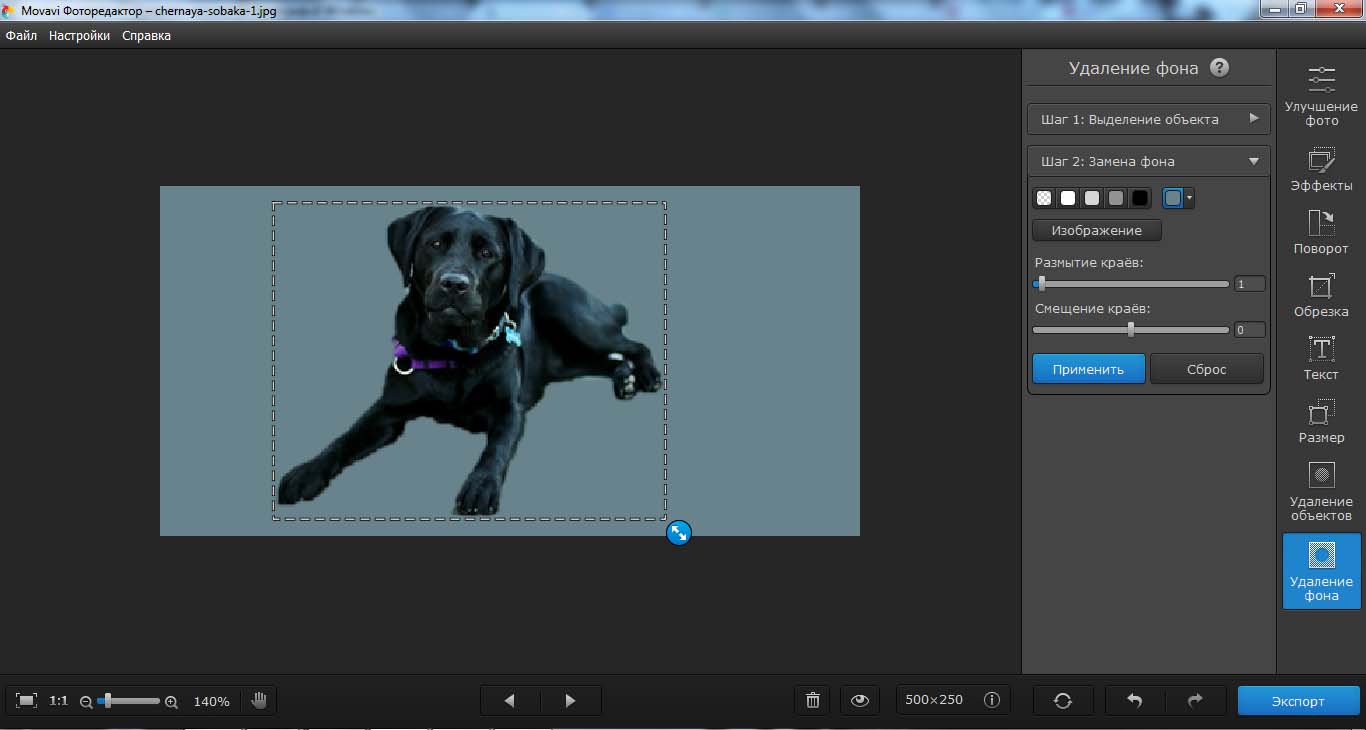The width and height of the screenshot is (1366, 730).
Task: Open the Текст tool
Action: tap(1321, 357)
